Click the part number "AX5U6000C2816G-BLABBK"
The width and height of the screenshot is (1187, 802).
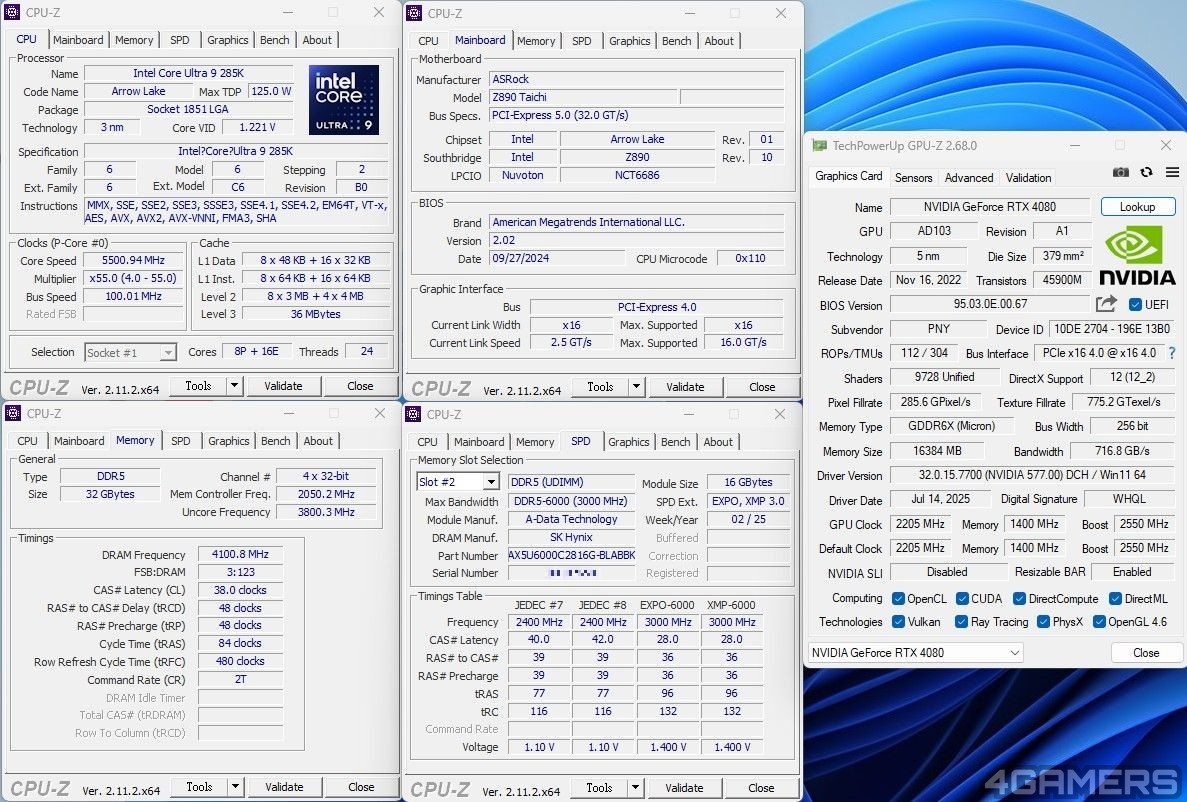pyautogui.click(x=572, y=555)
